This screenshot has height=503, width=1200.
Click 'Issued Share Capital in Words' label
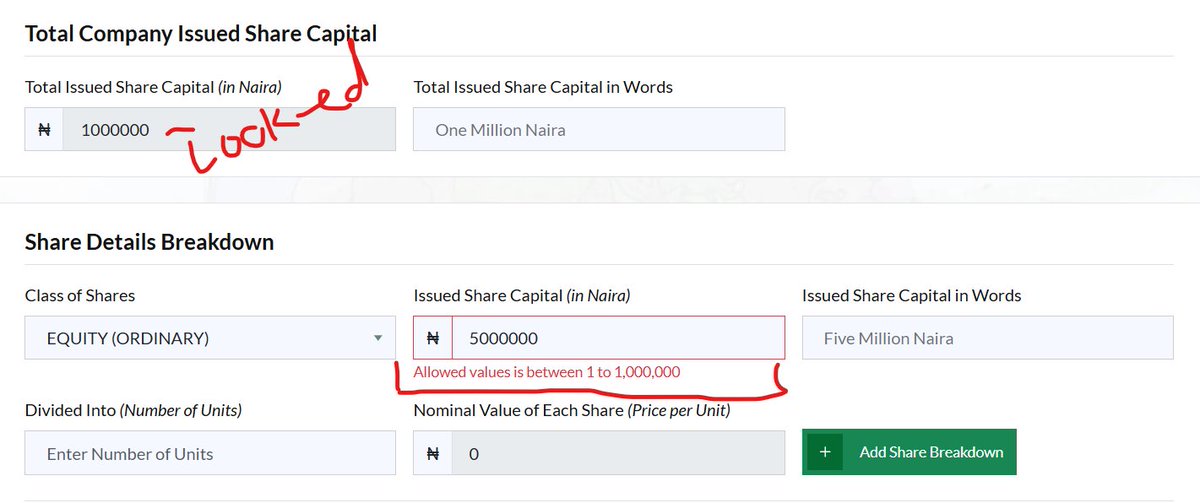click(x=912, y=295)
